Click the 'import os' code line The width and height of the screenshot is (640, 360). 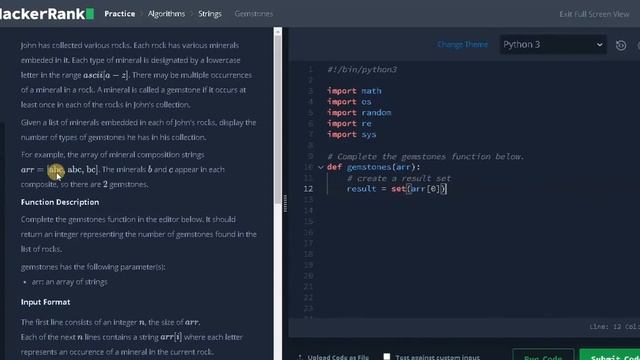click(x=349, y=102)
